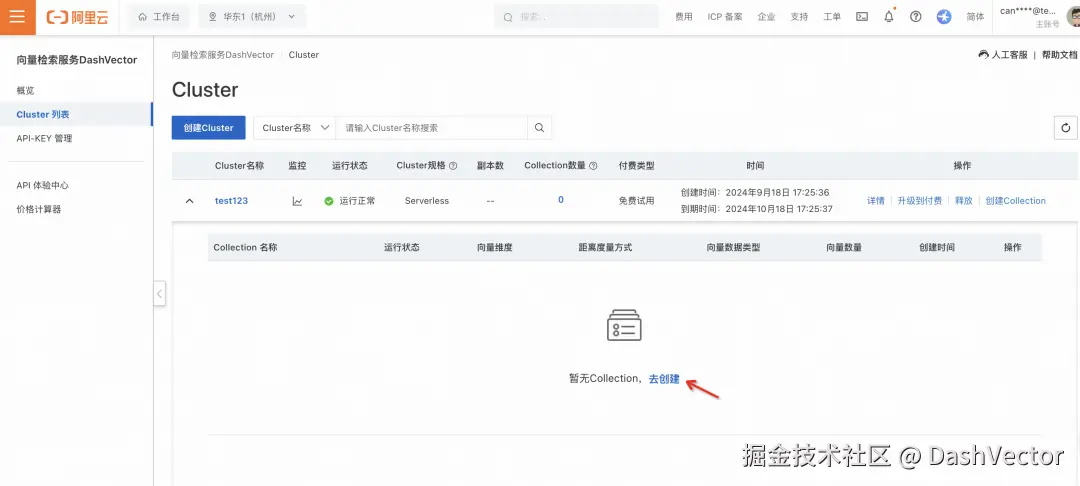Open the 费用 menu
Image resolution: width=1080 pixels, height=486 pixels.
point(683,17)
